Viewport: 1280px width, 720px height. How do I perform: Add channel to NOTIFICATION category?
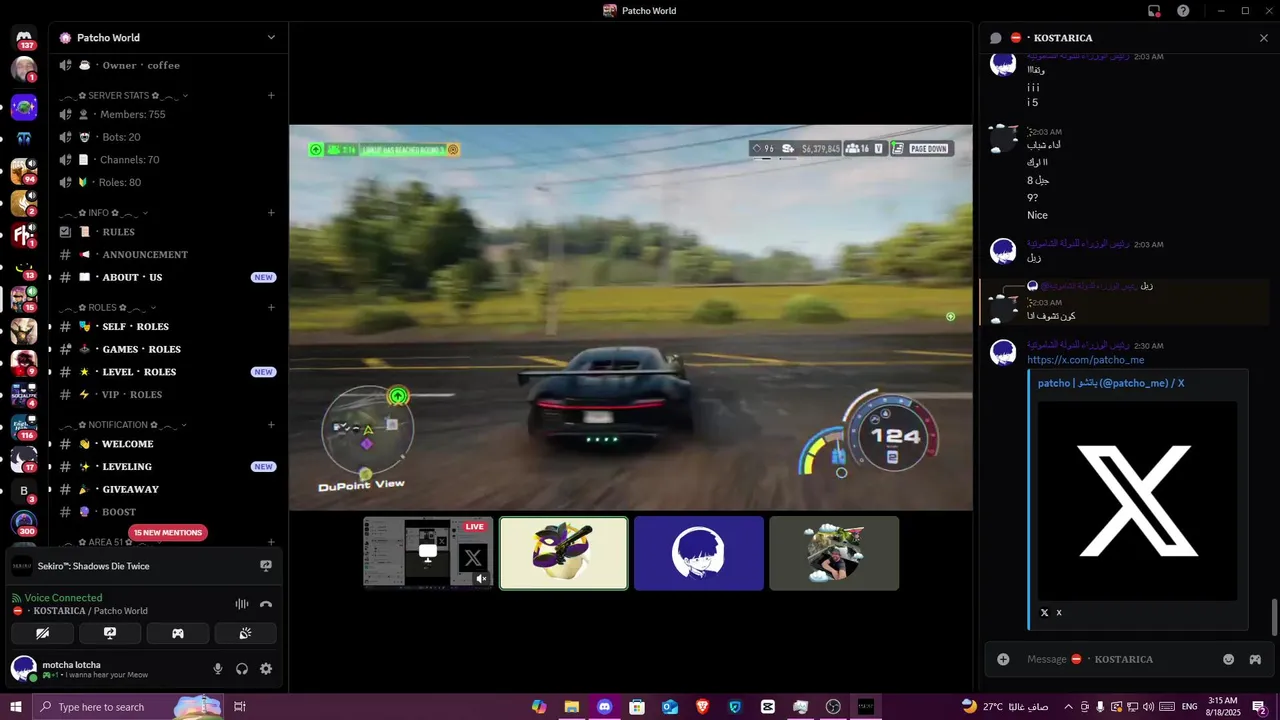[271, 425]
